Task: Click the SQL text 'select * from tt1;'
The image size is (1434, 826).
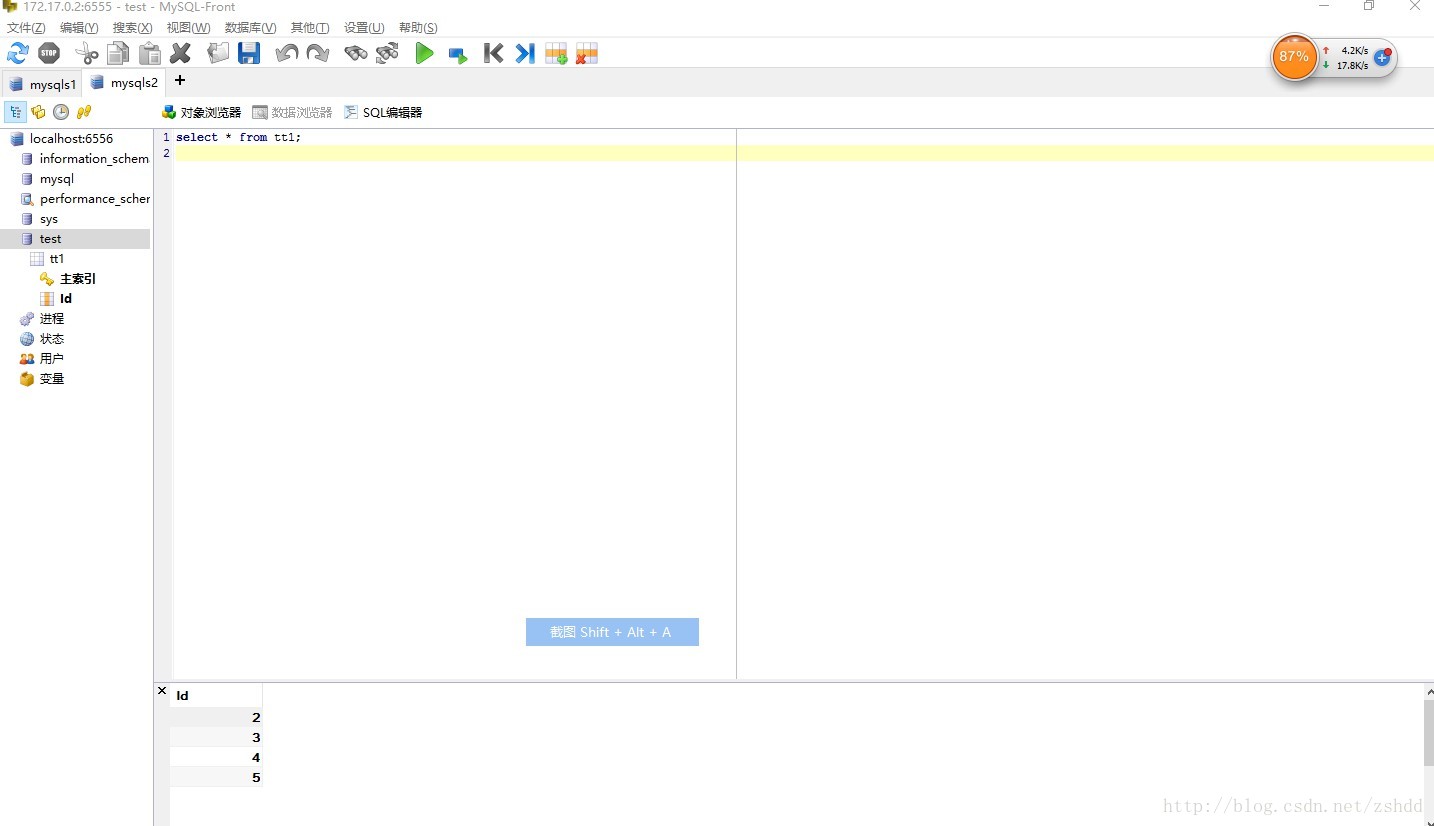Action: coord(238,137)
